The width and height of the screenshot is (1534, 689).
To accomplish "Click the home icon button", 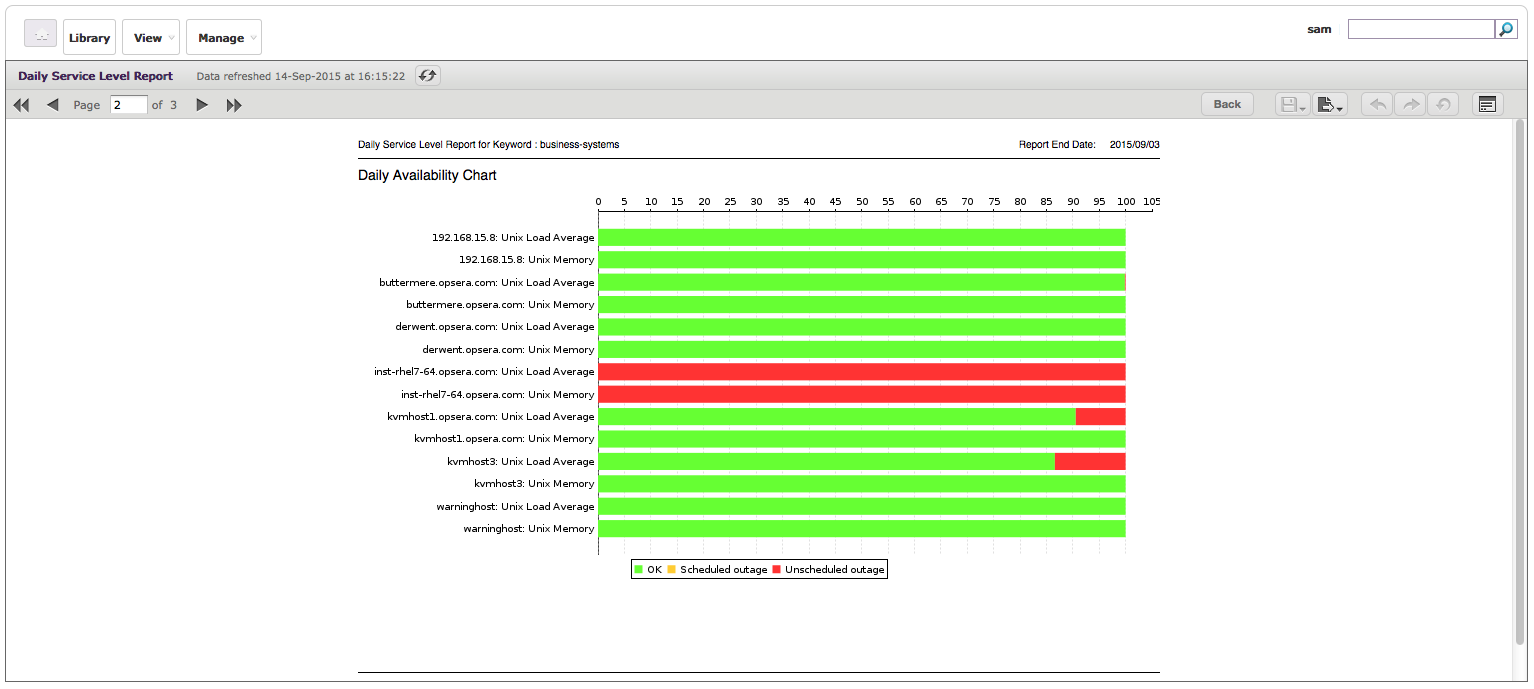I will (40, 34).
